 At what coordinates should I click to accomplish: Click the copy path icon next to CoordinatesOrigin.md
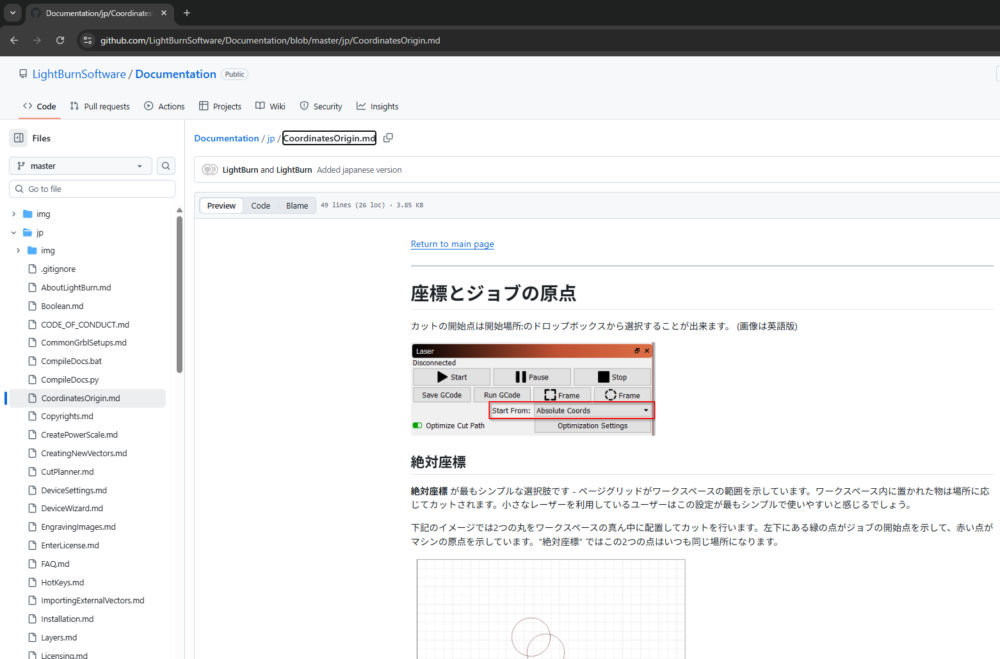388,138
